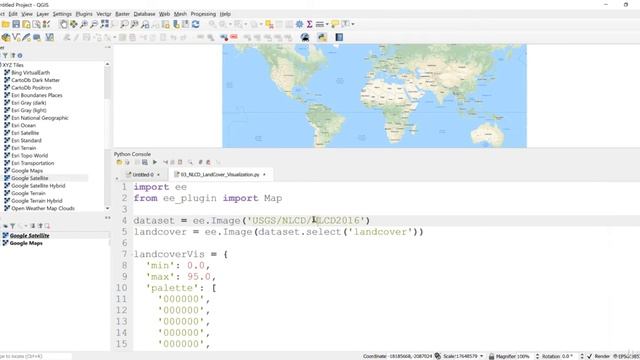The width and height of the screenshot is (640, 360).
Task: Select Google Satellite Hybrid tile
Action: [38, 186]
